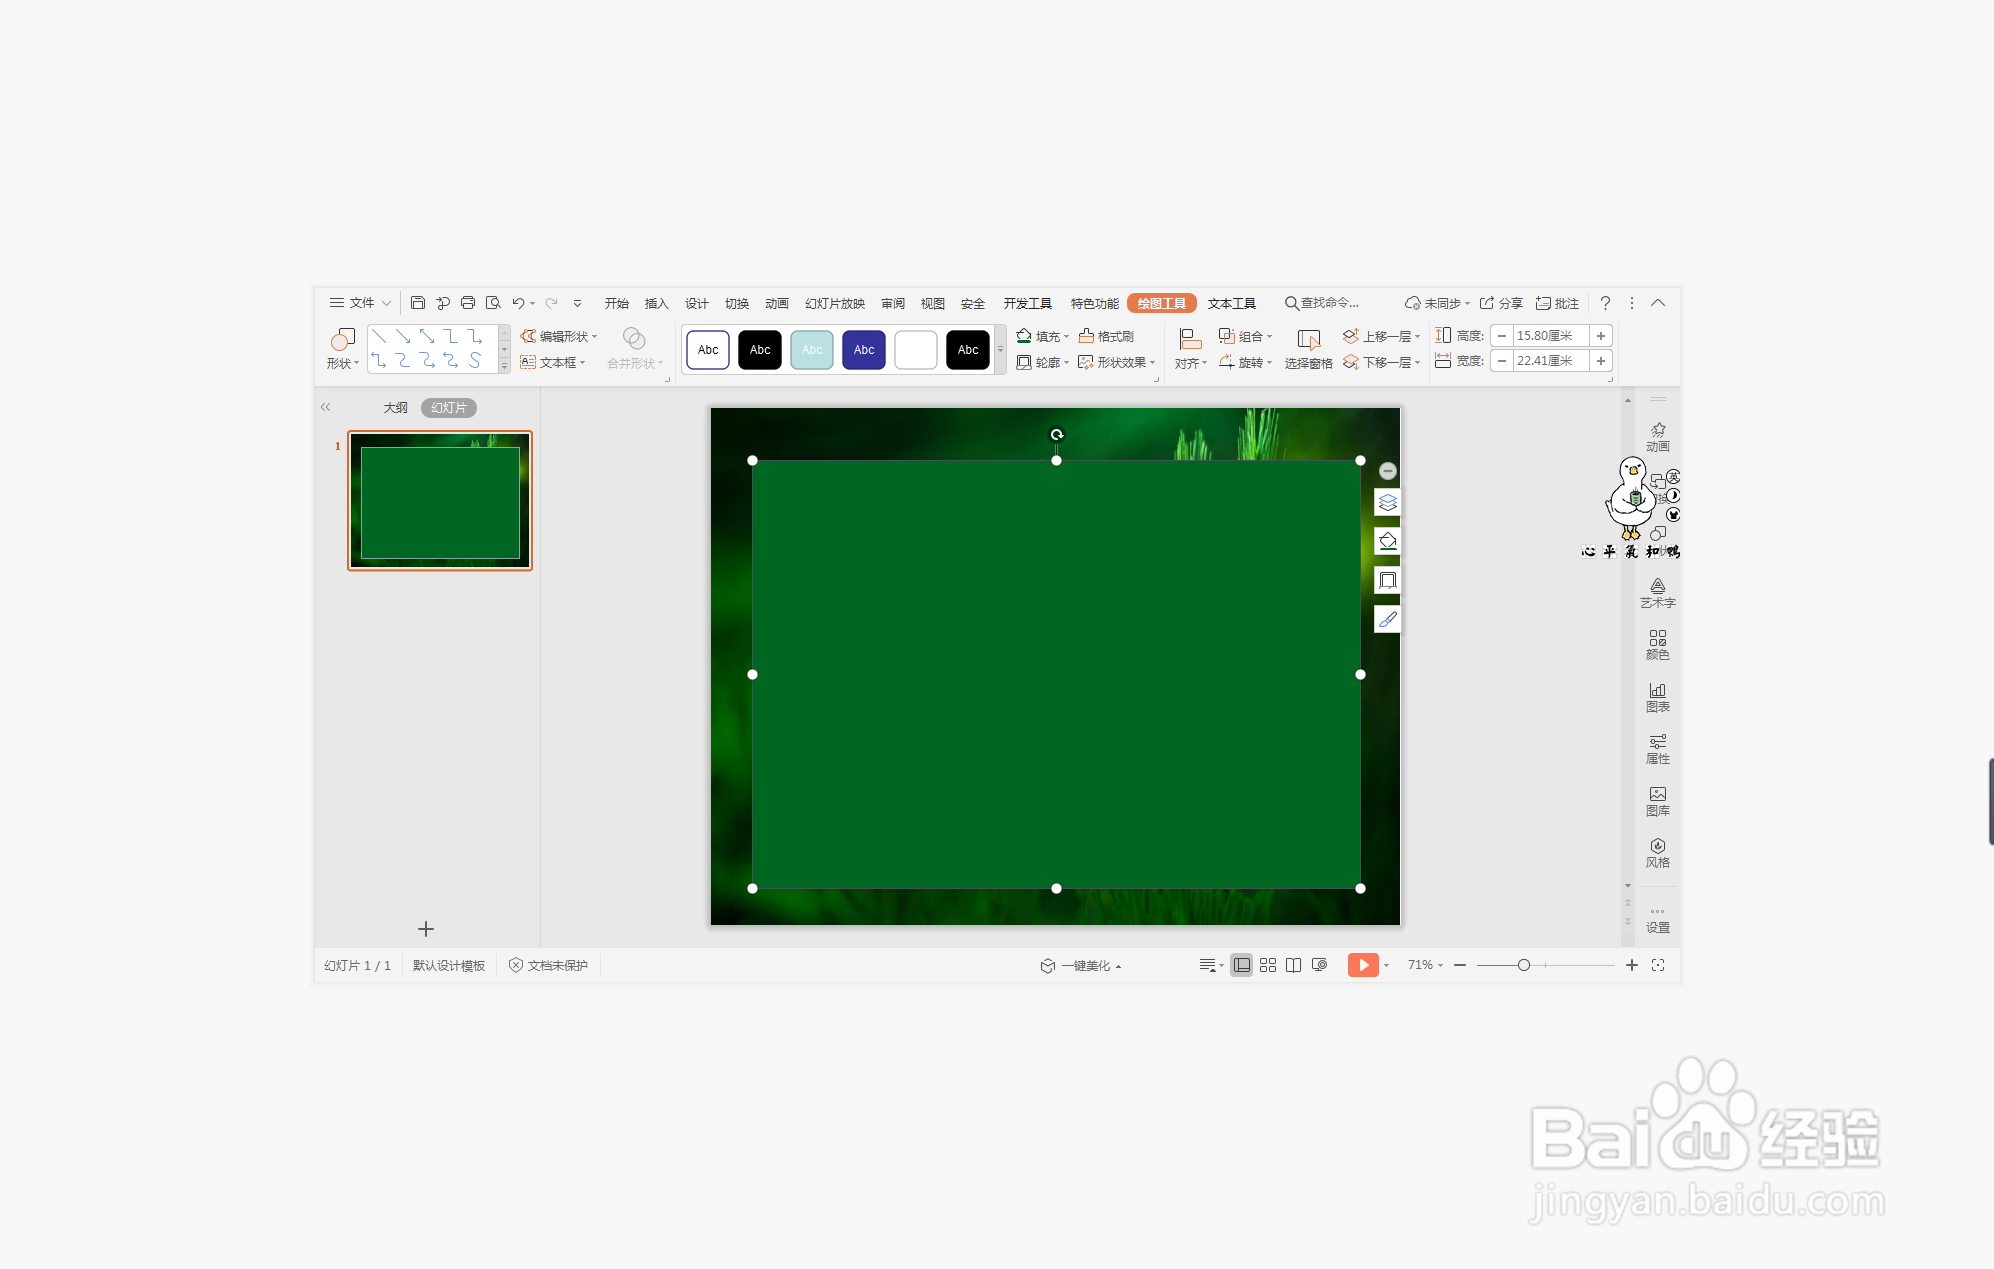Click 高度 height input field
The height and width of the screenshot is (1269, 1994).
1551,336
